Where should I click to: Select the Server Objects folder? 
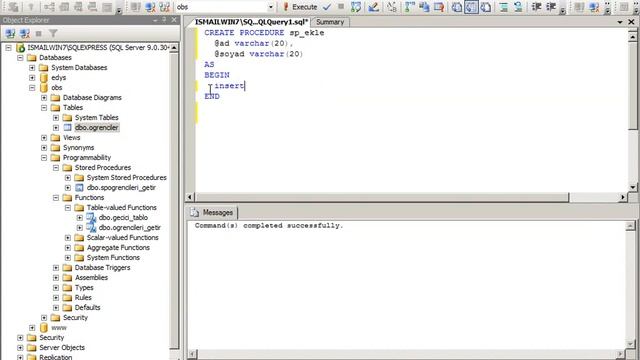[62, 347]
